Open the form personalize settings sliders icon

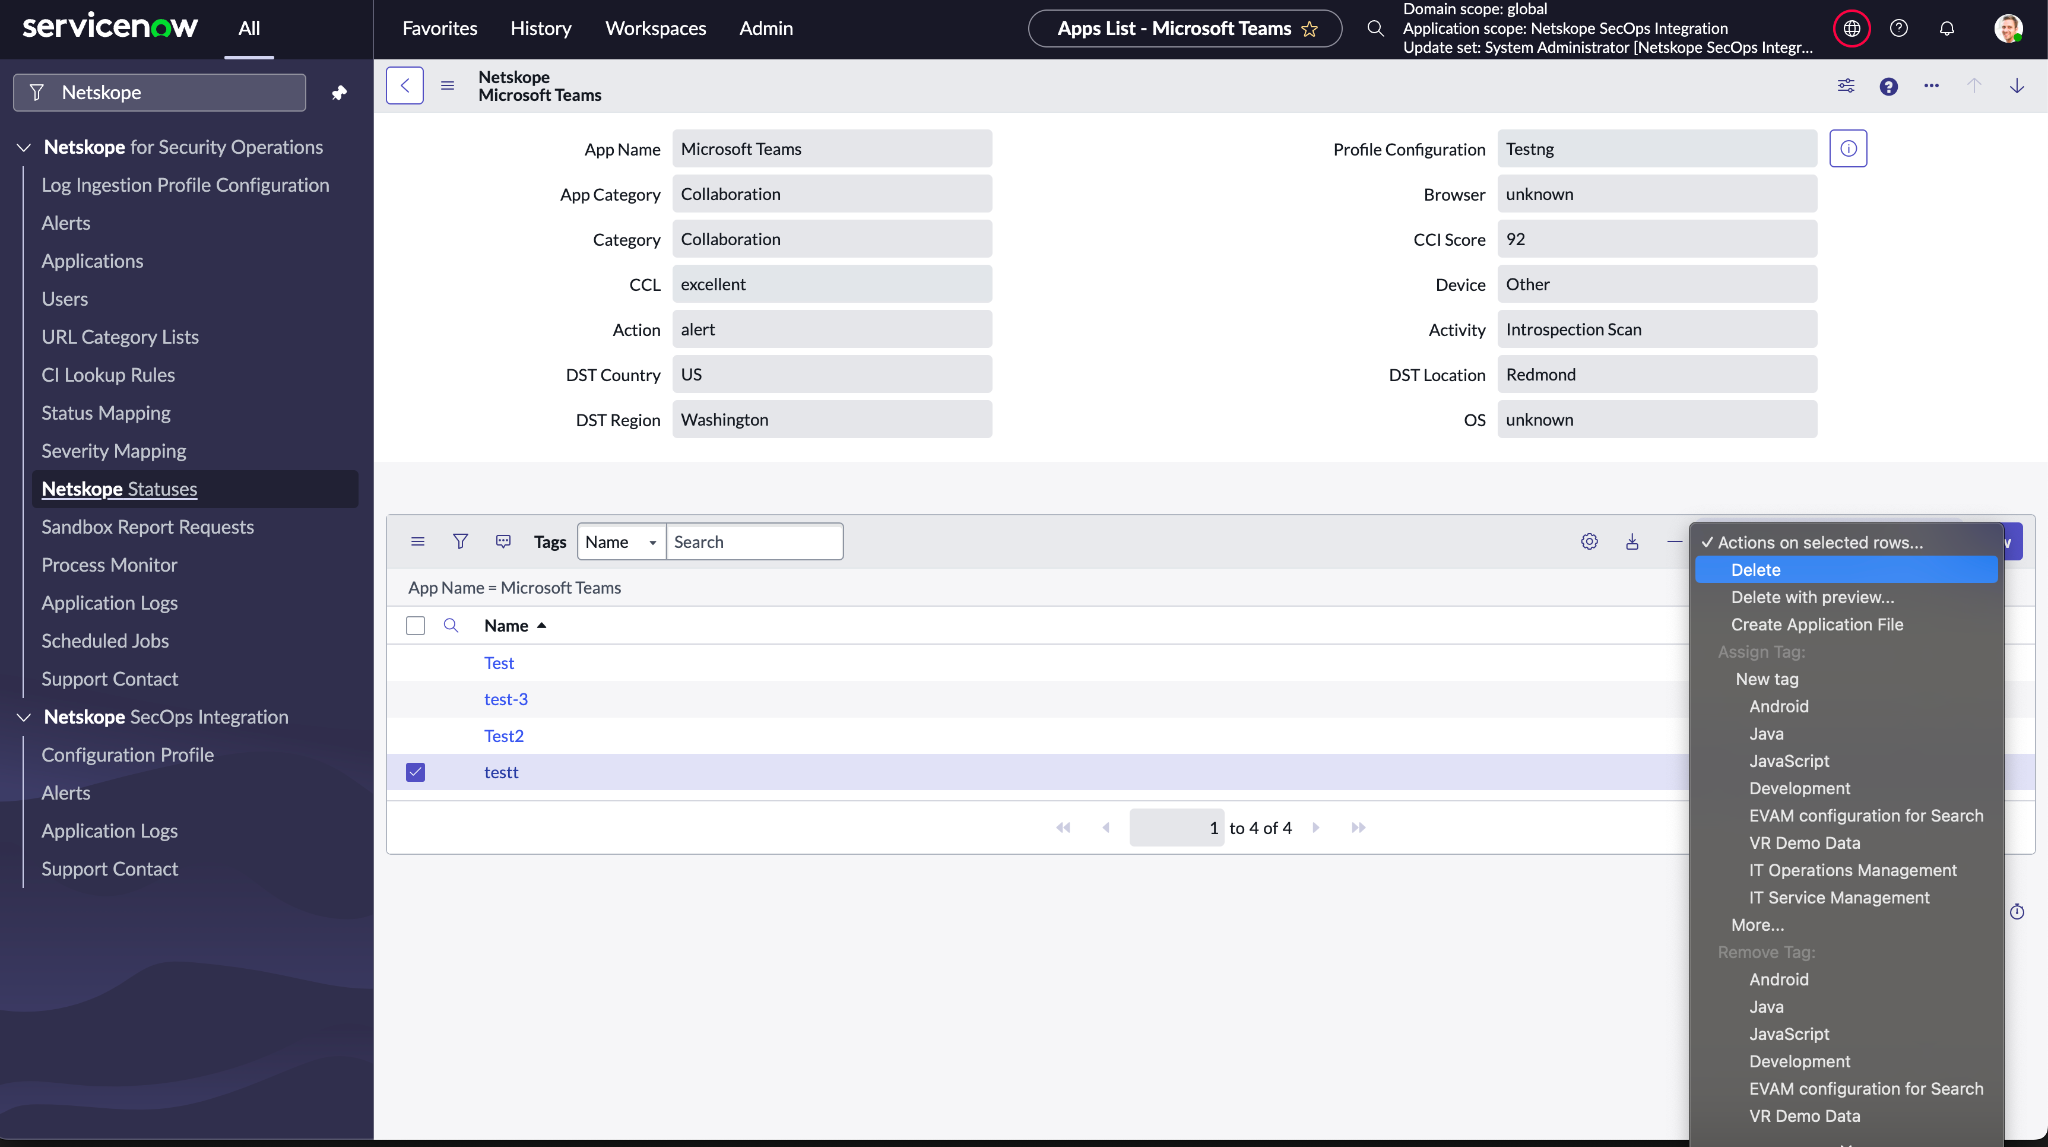[1846, 86]
